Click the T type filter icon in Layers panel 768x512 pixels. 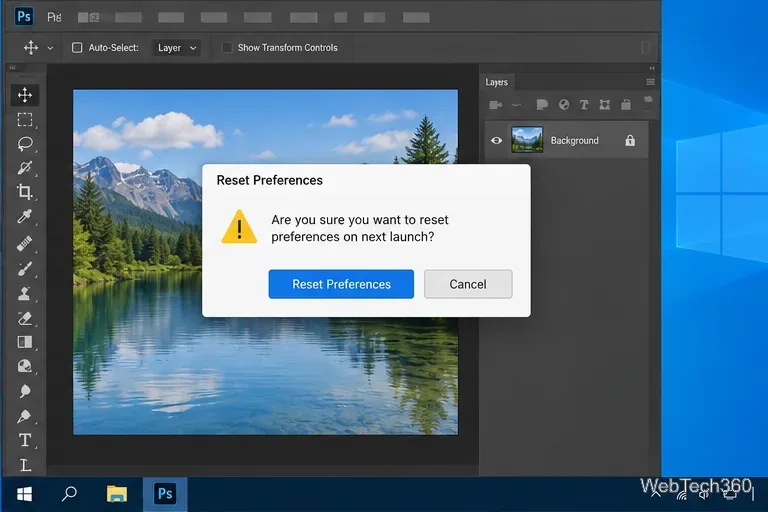584,104
